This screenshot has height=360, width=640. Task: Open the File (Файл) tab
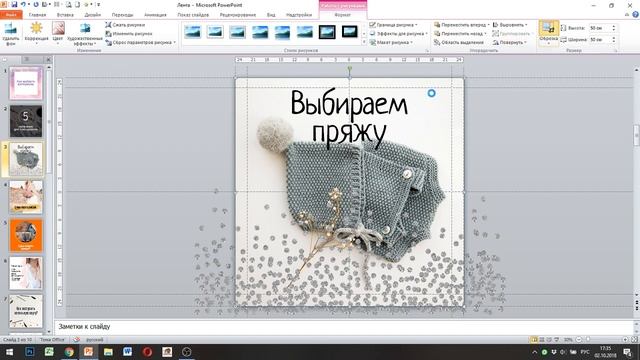[11, 15]
